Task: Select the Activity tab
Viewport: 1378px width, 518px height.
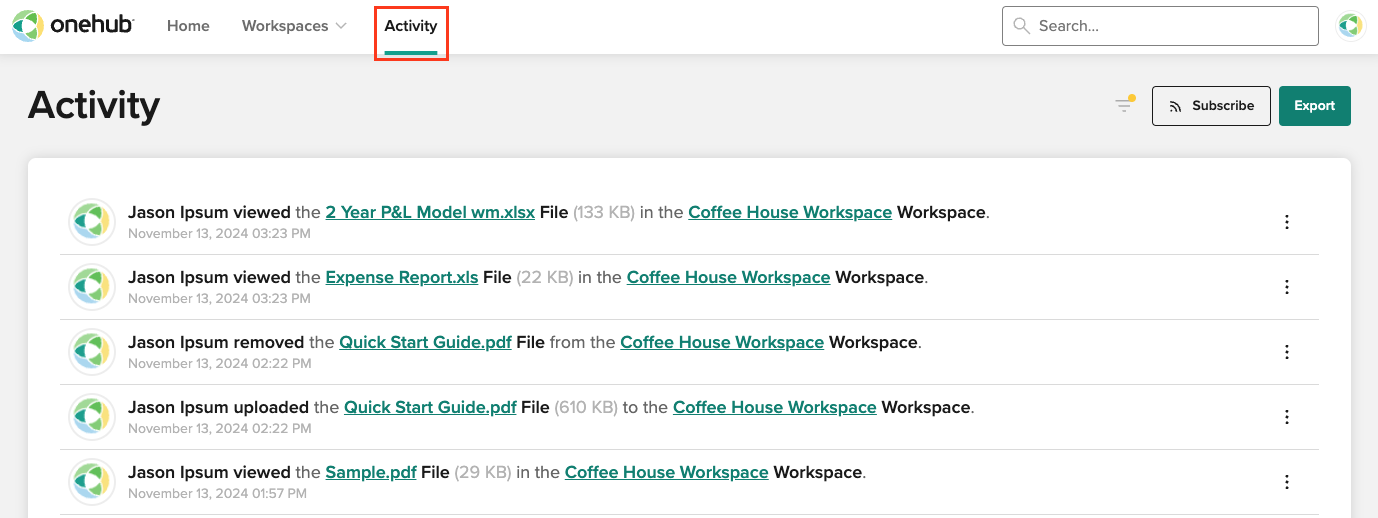Action: click(411, 26)
